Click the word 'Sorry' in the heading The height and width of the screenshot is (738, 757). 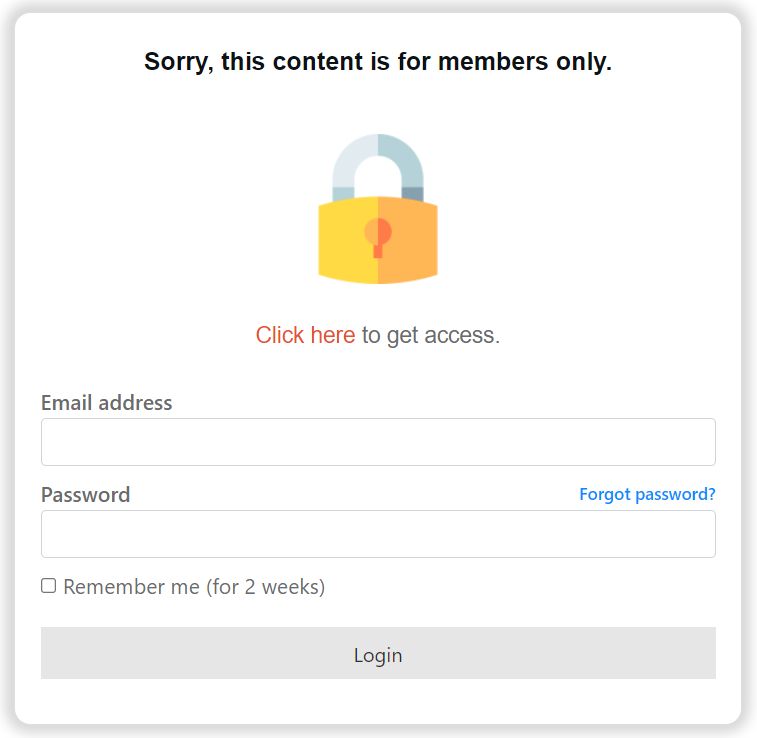pos(176,62)
